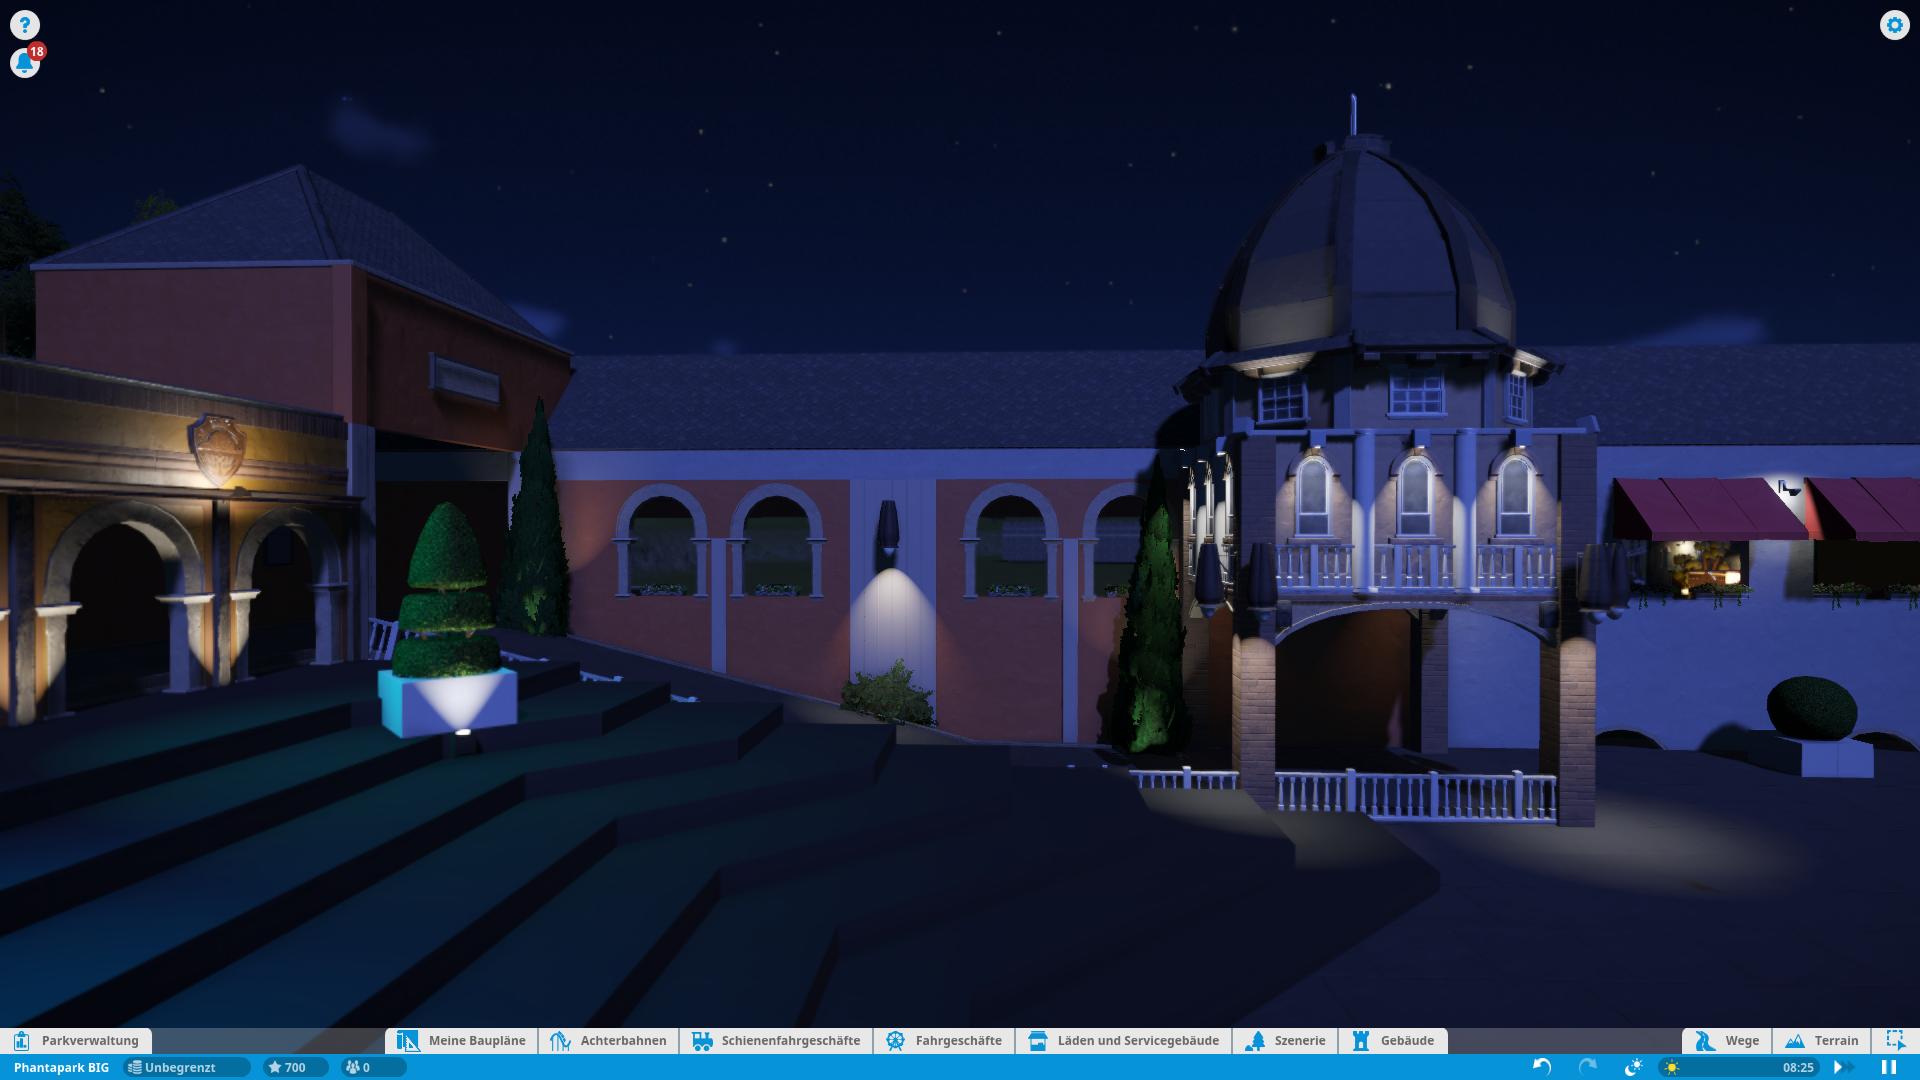1920x1080 pixels.
Task: Click the redo arrow icon
Action: tap(1587, 1067)
